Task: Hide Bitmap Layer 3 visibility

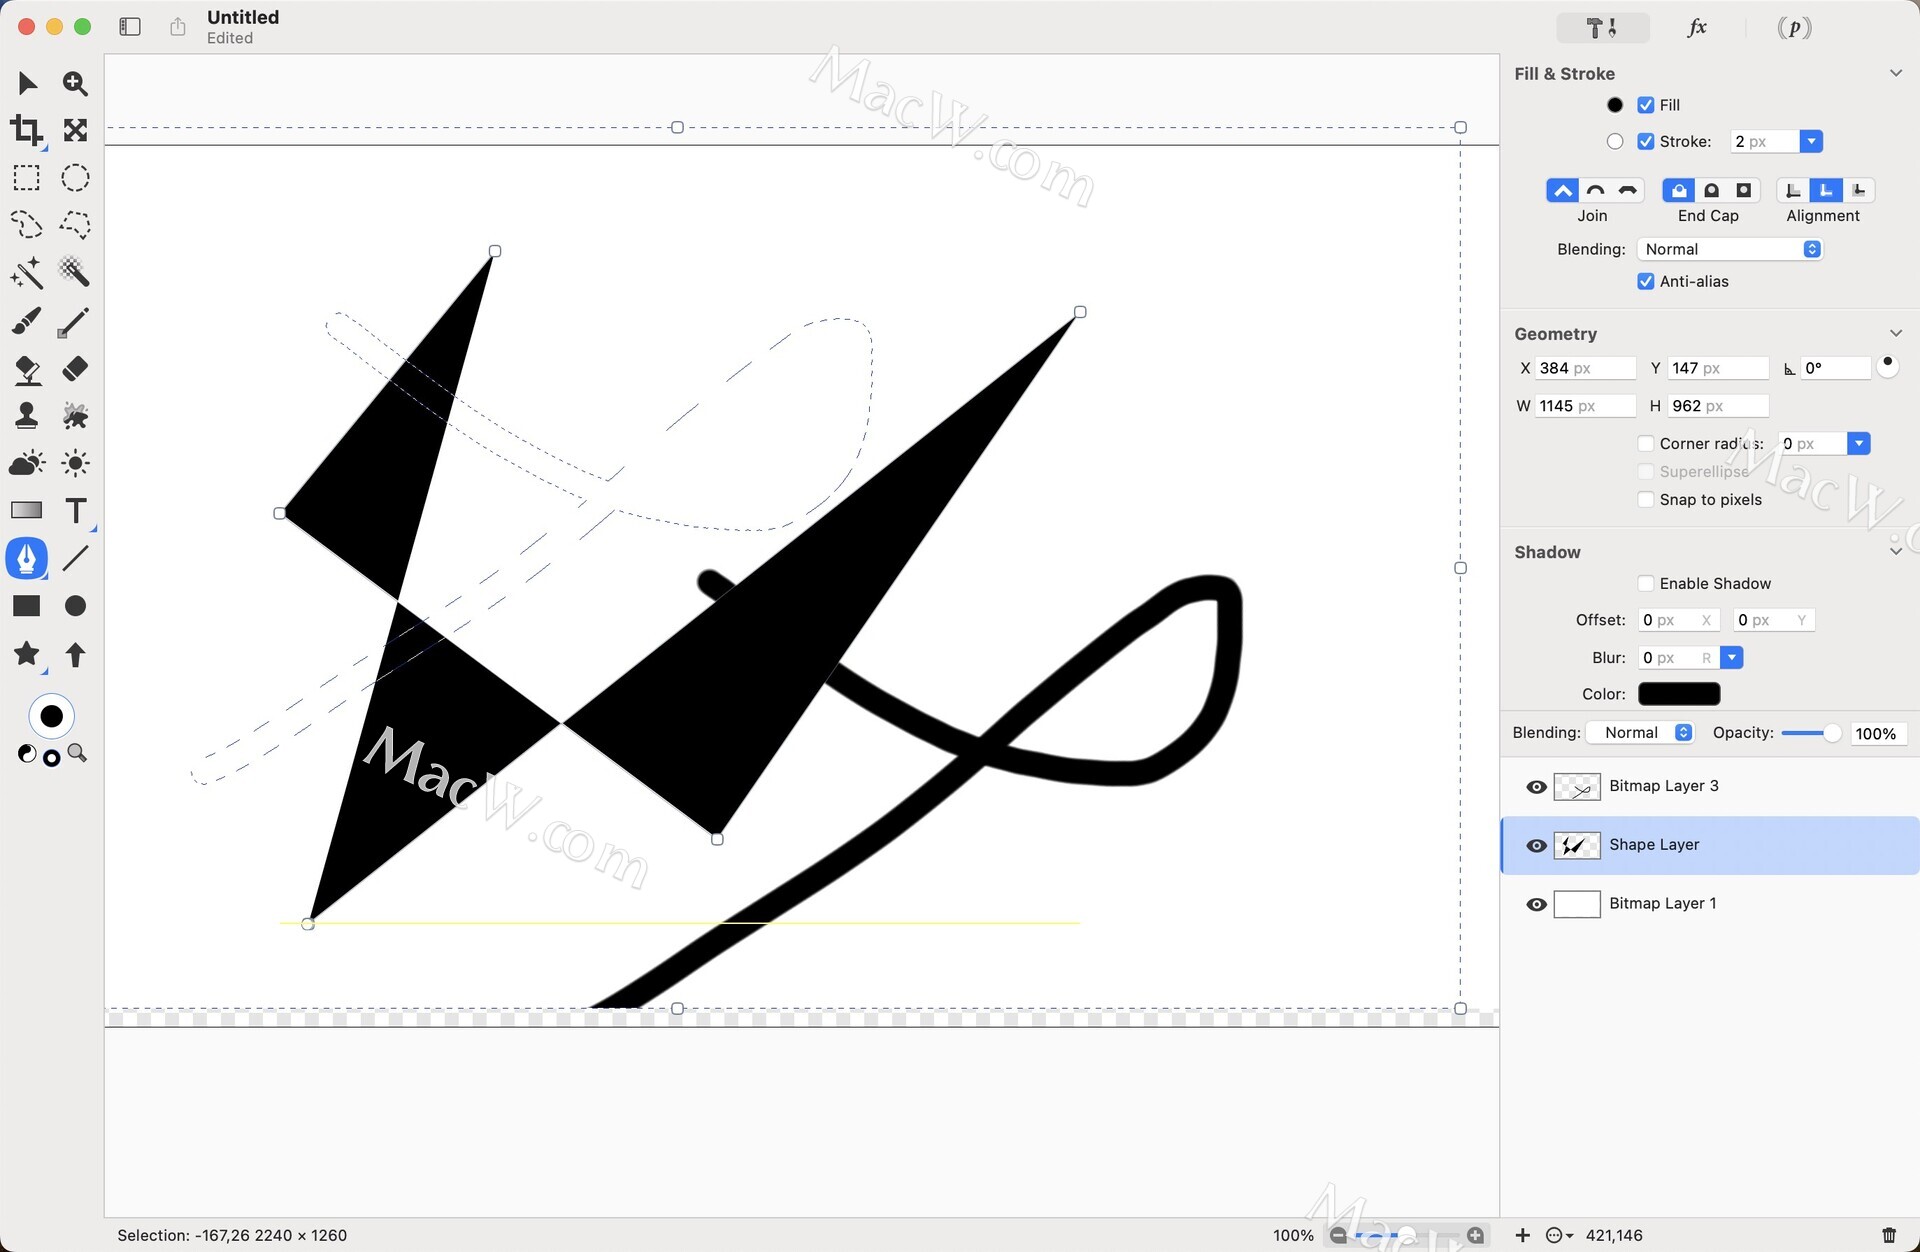Action: [x=1536, y=787]
